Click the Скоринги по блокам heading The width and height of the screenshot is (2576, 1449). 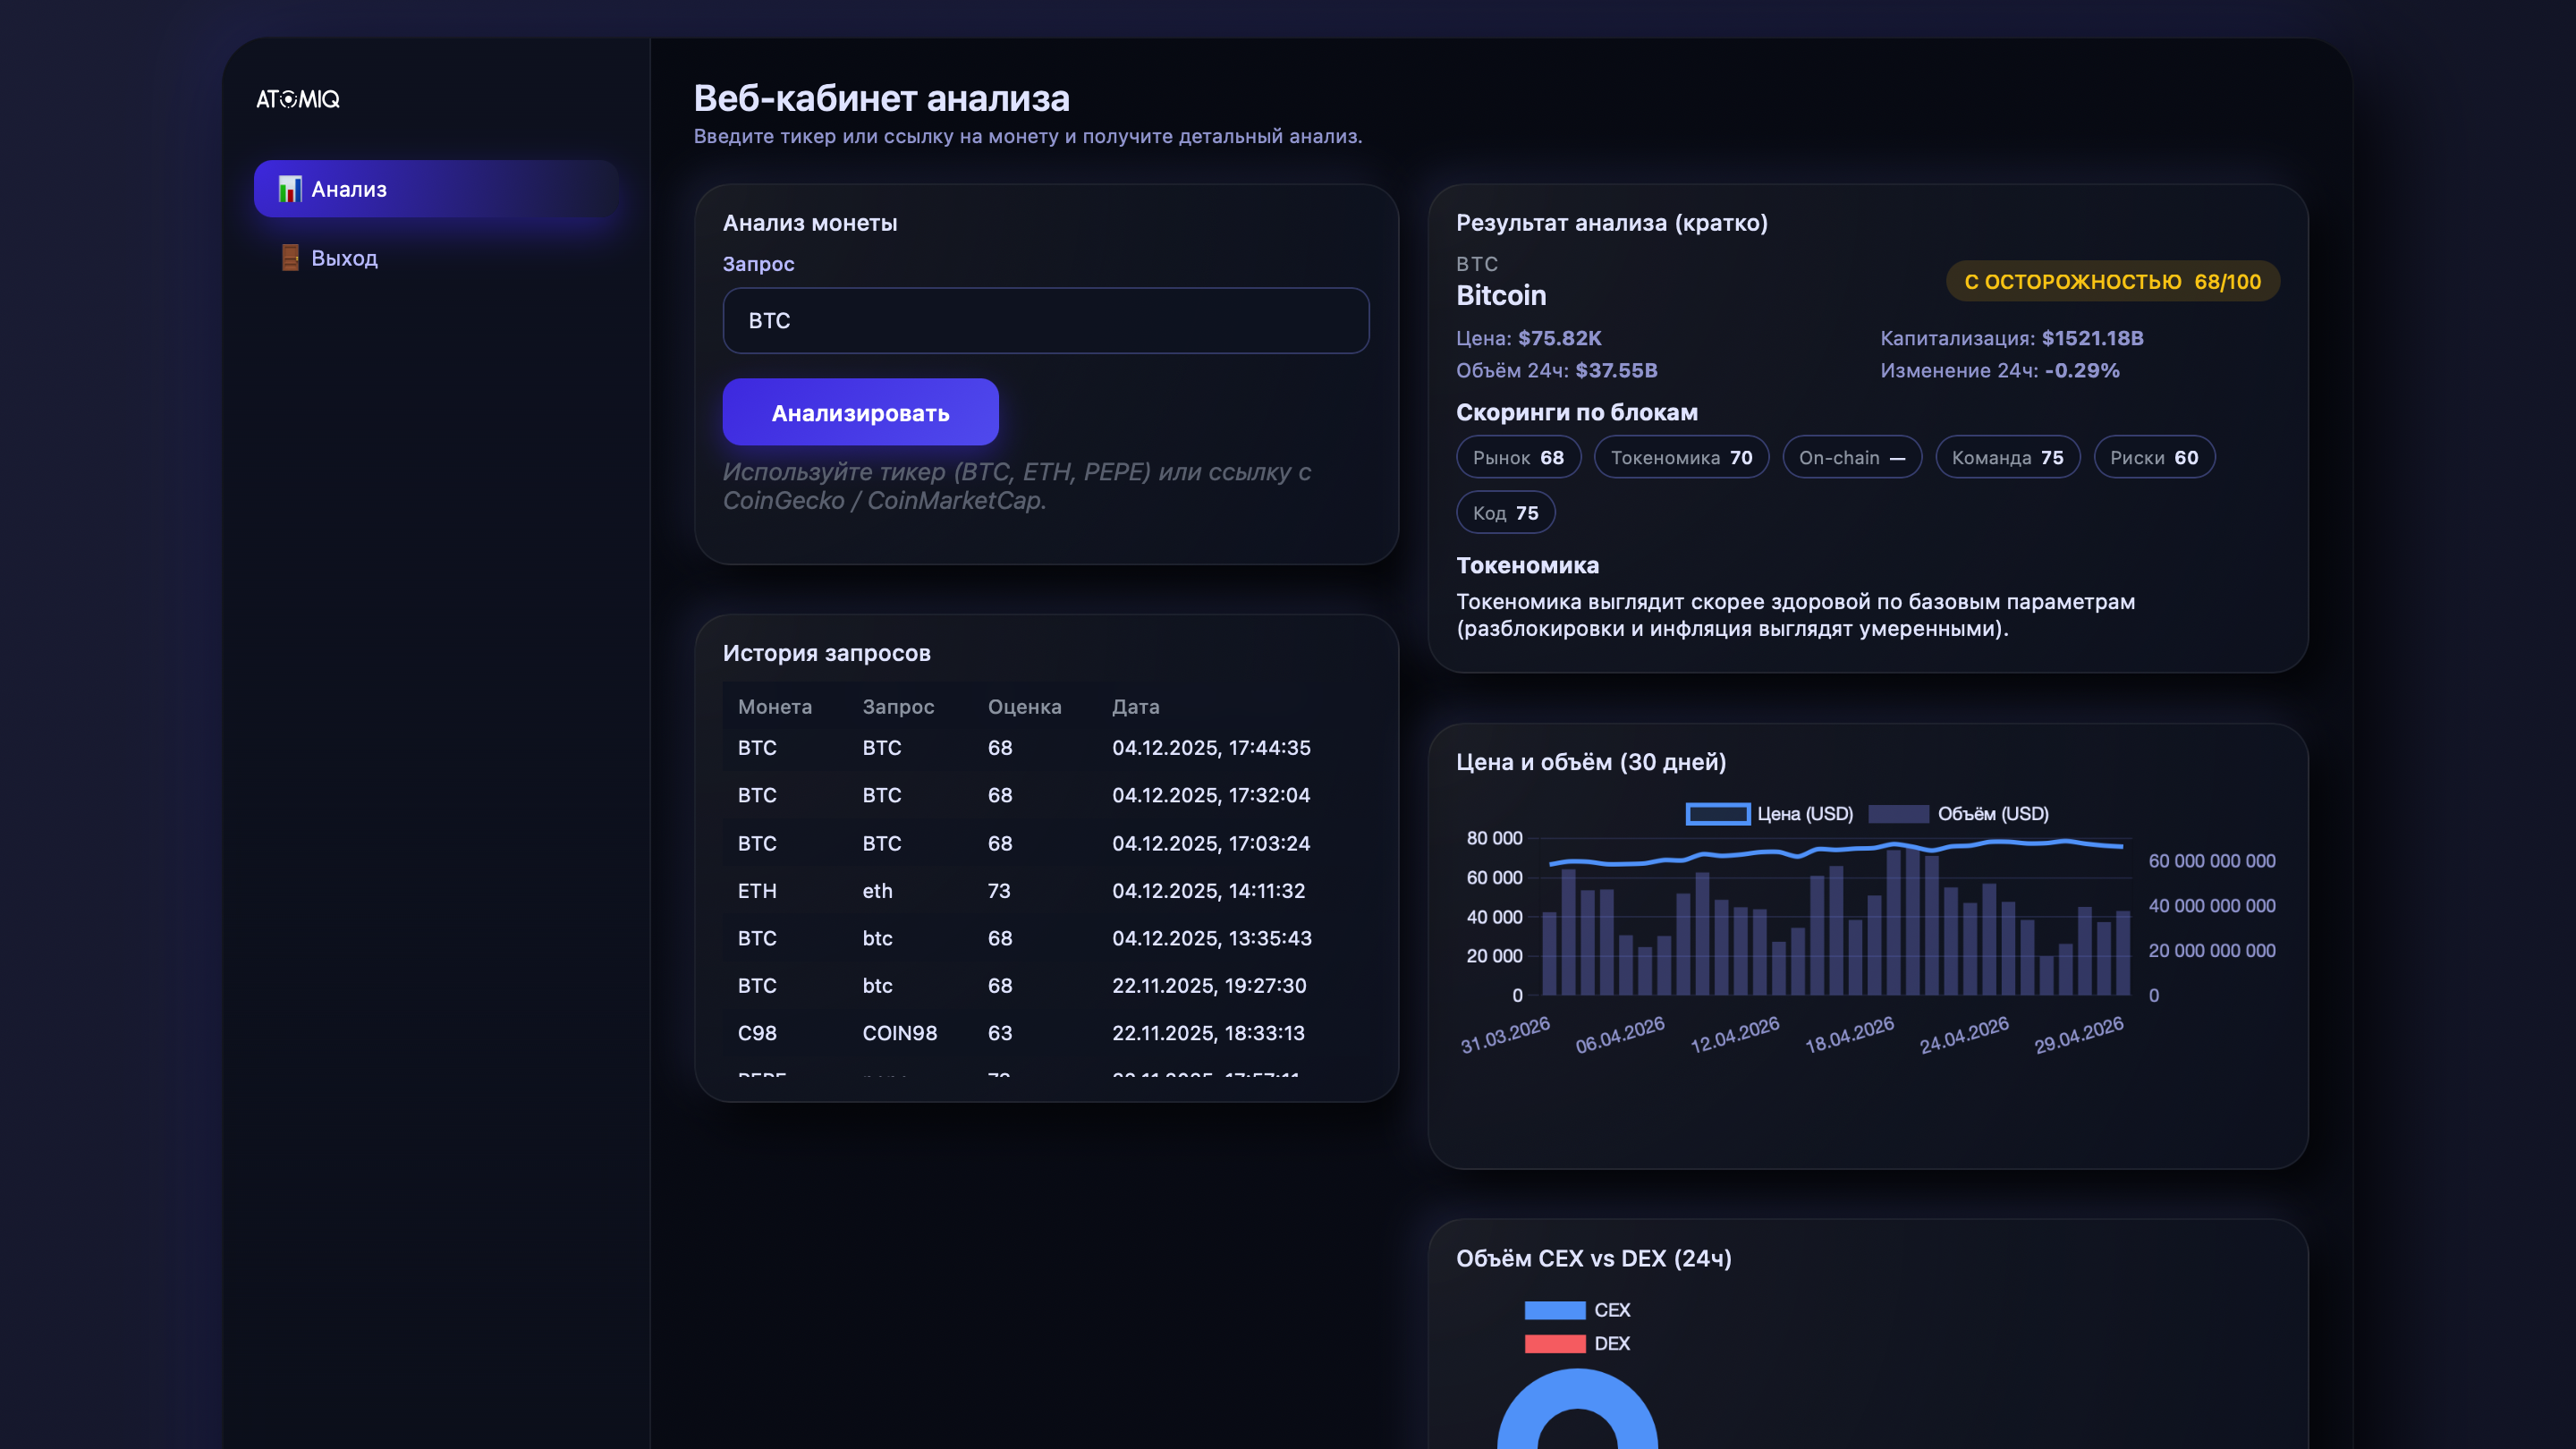click(1576, 412)
